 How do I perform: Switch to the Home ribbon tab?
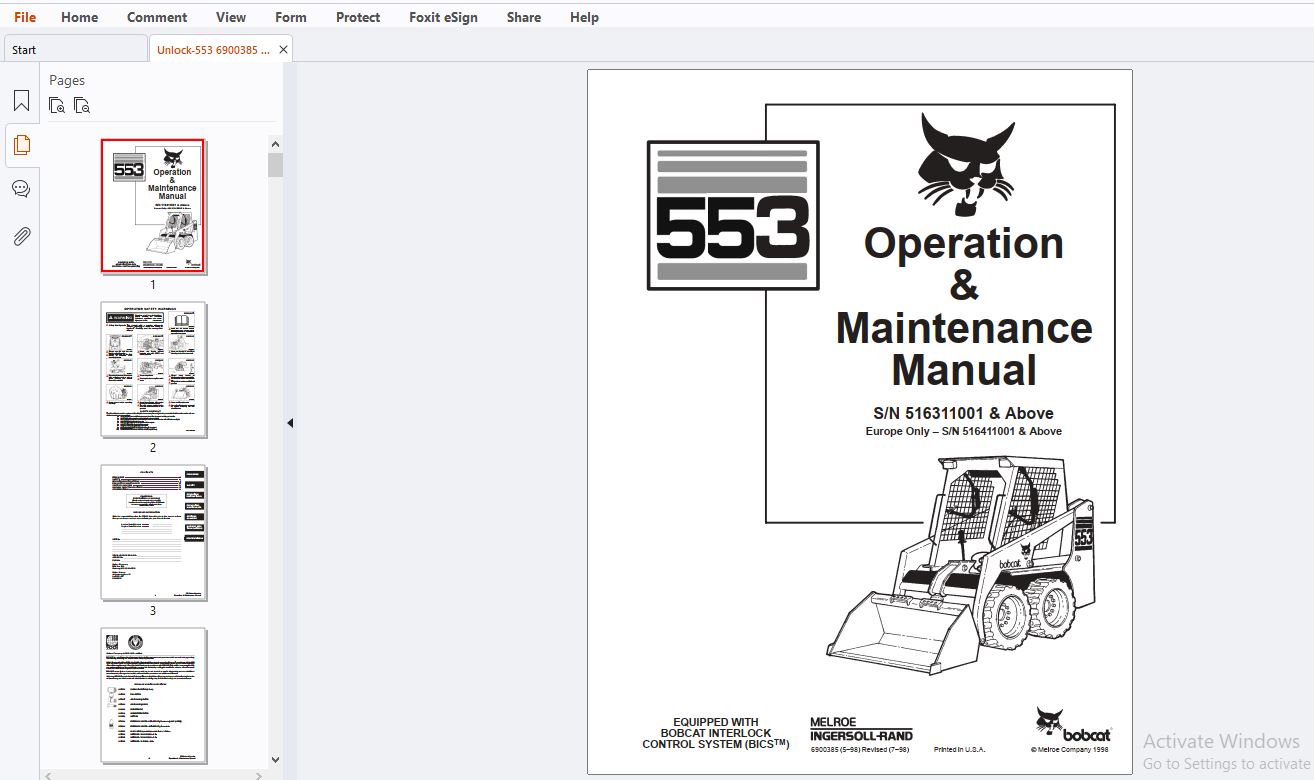pos(80,17)
